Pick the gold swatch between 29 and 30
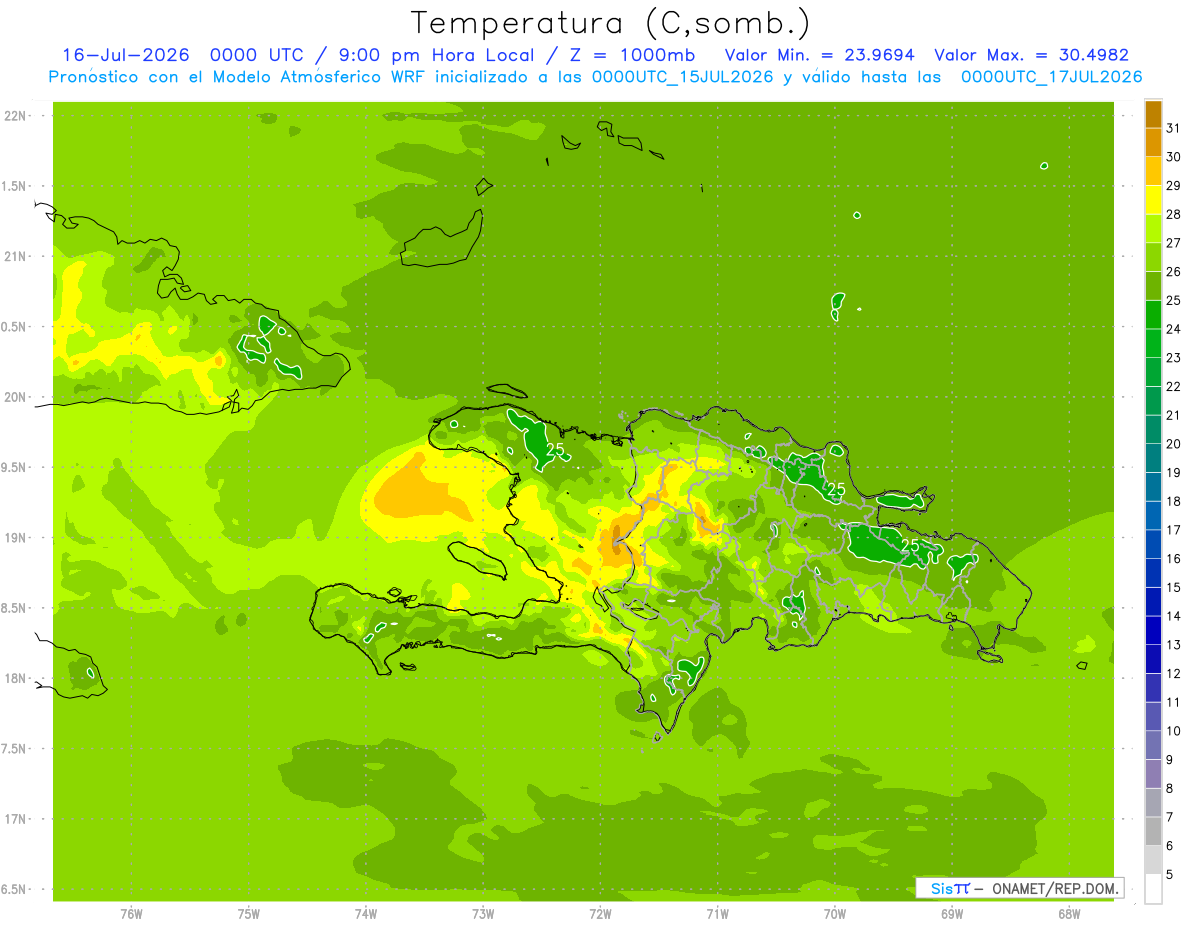This screenshot has width=1200, height=927. click(x=1153, y=172)
